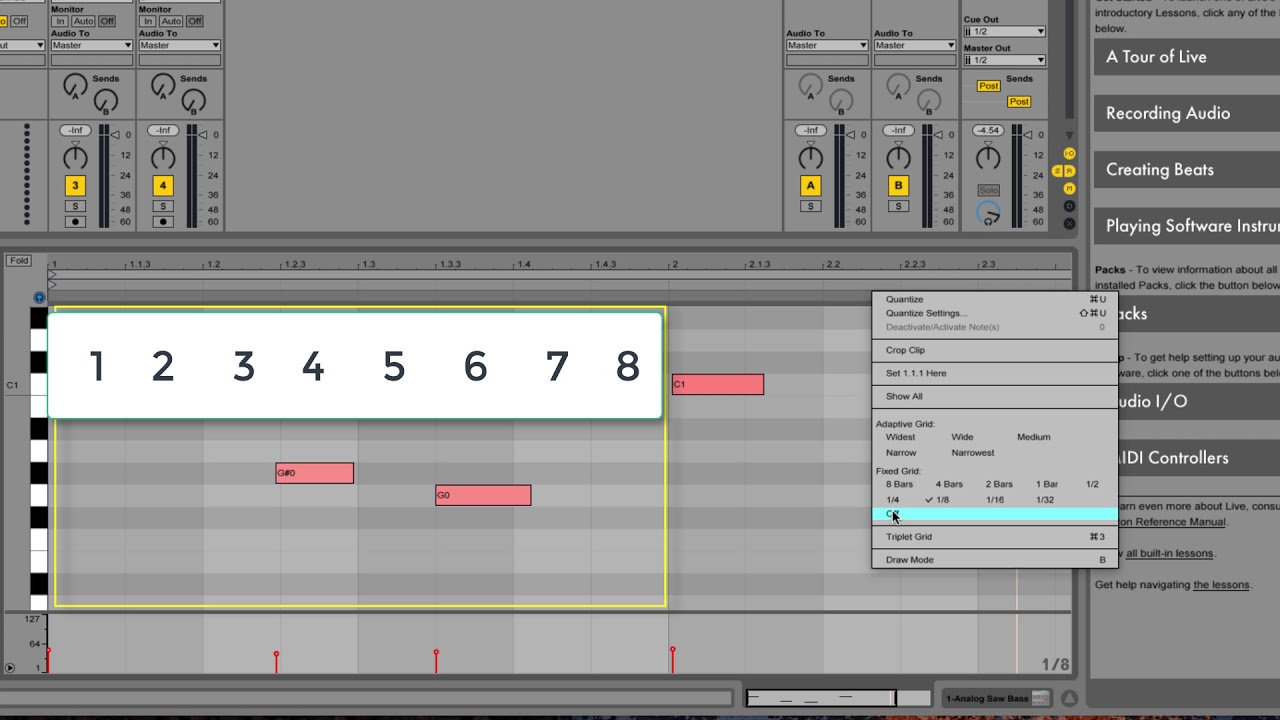Viewport: 1280px width, 720px height.
Task: Toggle return track A activator
Action: tap(811, 186)
